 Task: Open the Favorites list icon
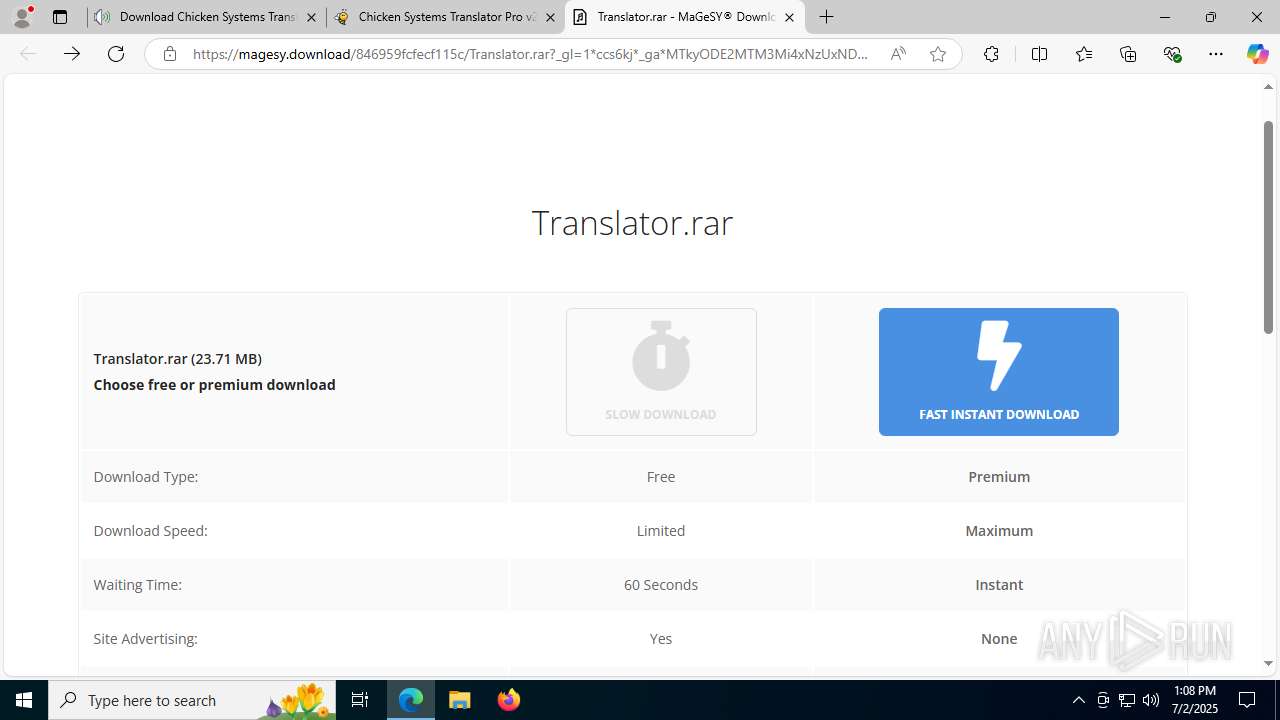pos(1084,54)
